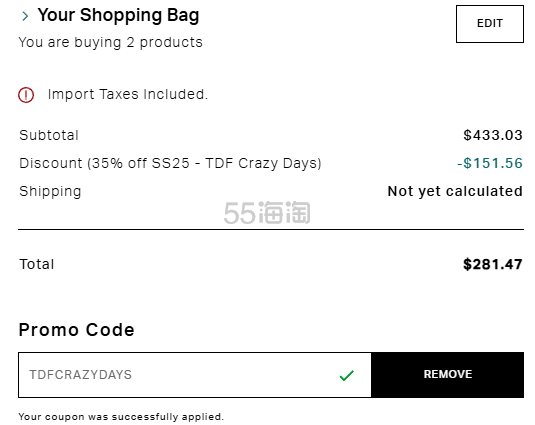The image size is (535, 425).
Task: Focus the TDFCRAZYDAYS promo code input
Action: pos(195,375)
